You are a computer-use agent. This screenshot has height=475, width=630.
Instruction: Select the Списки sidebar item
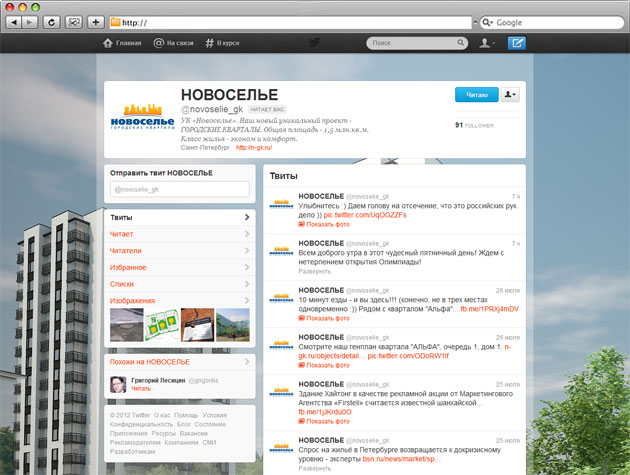[180, 284]
